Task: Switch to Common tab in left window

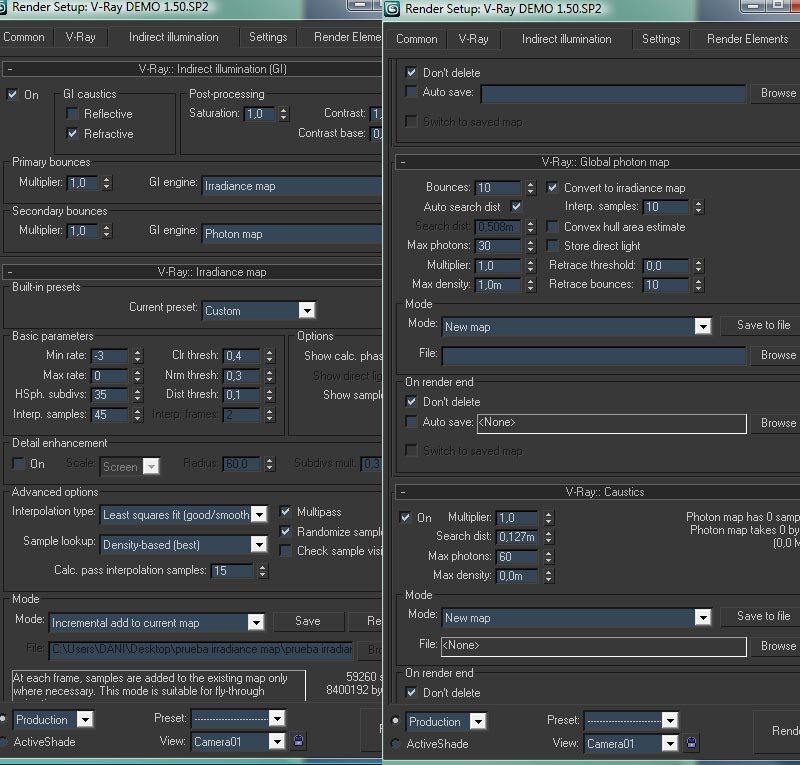Action: click(x=24, y=37)
